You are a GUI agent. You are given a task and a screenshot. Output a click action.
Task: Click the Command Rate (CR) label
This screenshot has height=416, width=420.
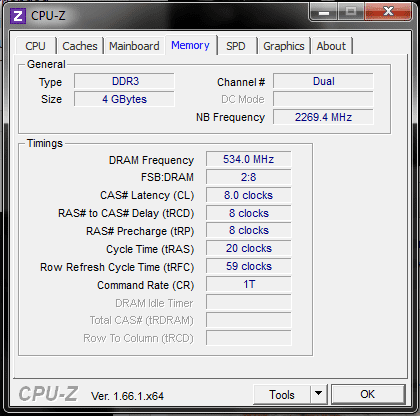click(146, 285)
